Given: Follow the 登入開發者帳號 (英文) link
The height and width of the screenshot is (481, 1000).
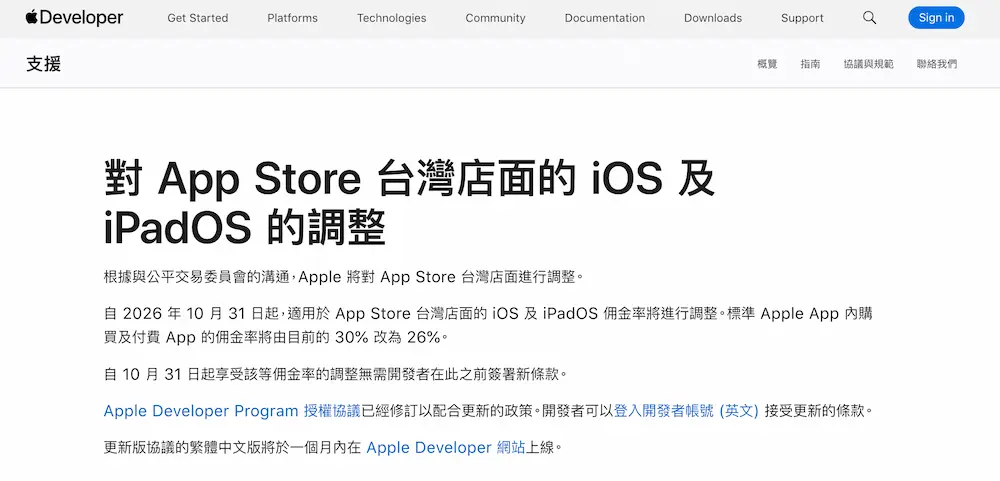Looking at the screenshot, I should [x=686, y=411].
